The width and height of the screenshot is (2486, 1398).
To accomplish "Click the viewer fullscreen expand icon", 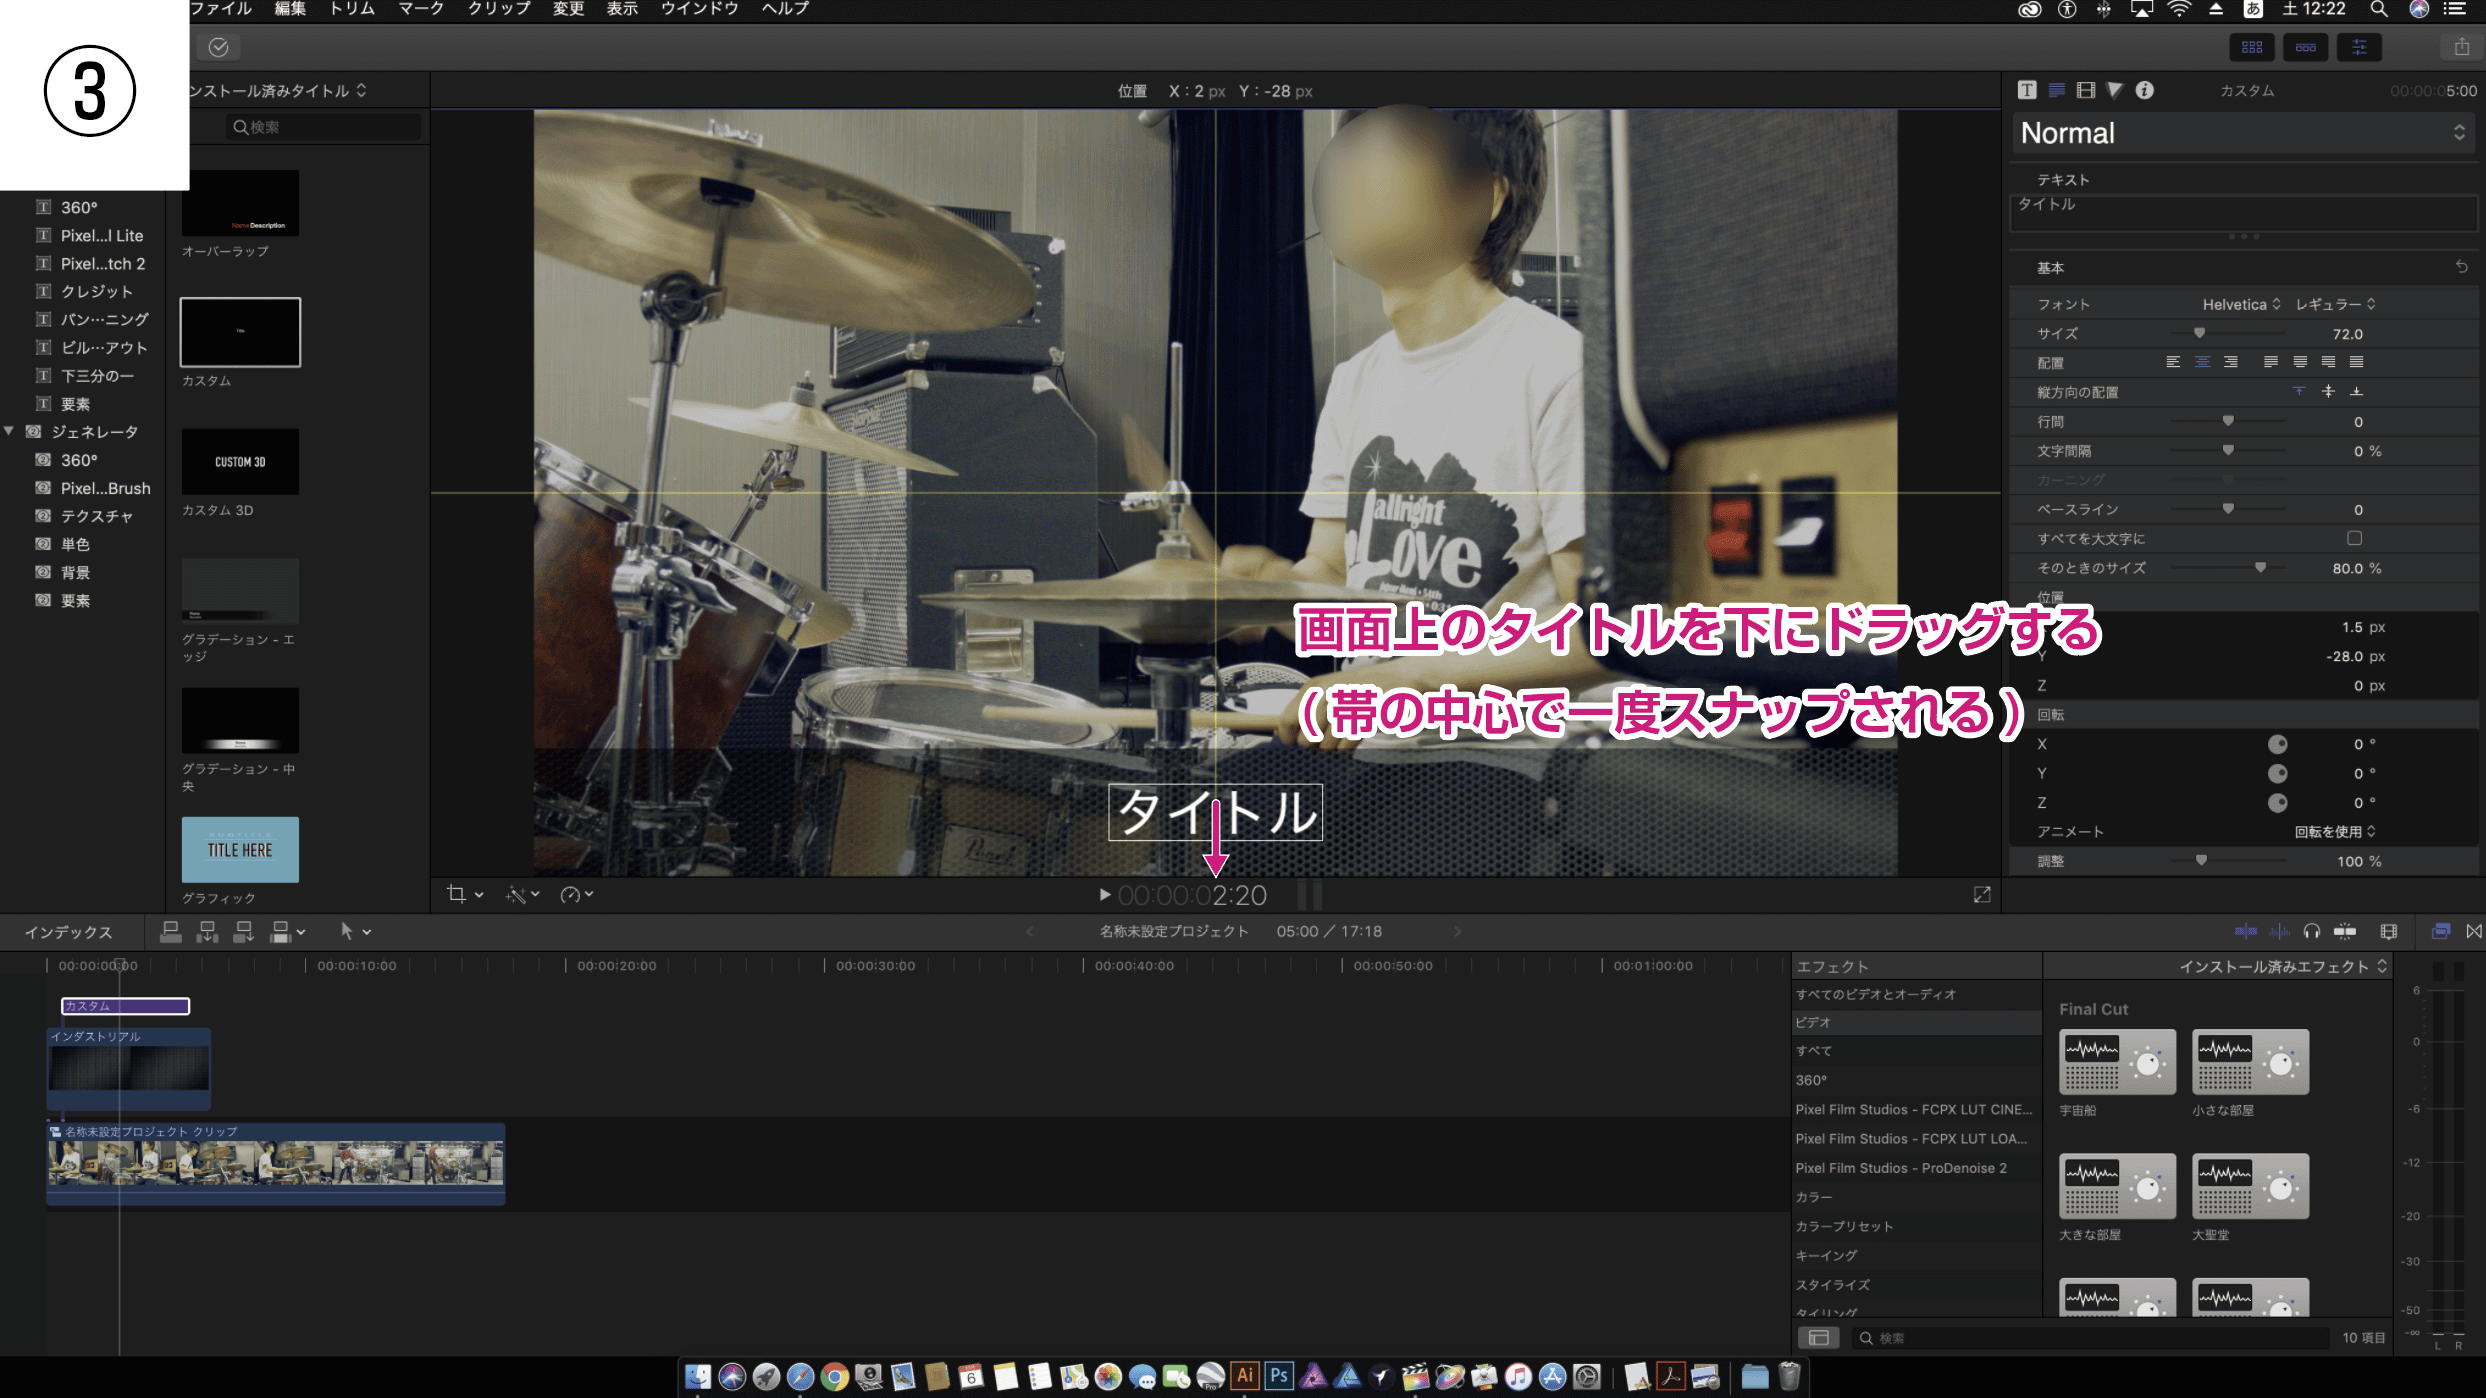I will 1981,894.
